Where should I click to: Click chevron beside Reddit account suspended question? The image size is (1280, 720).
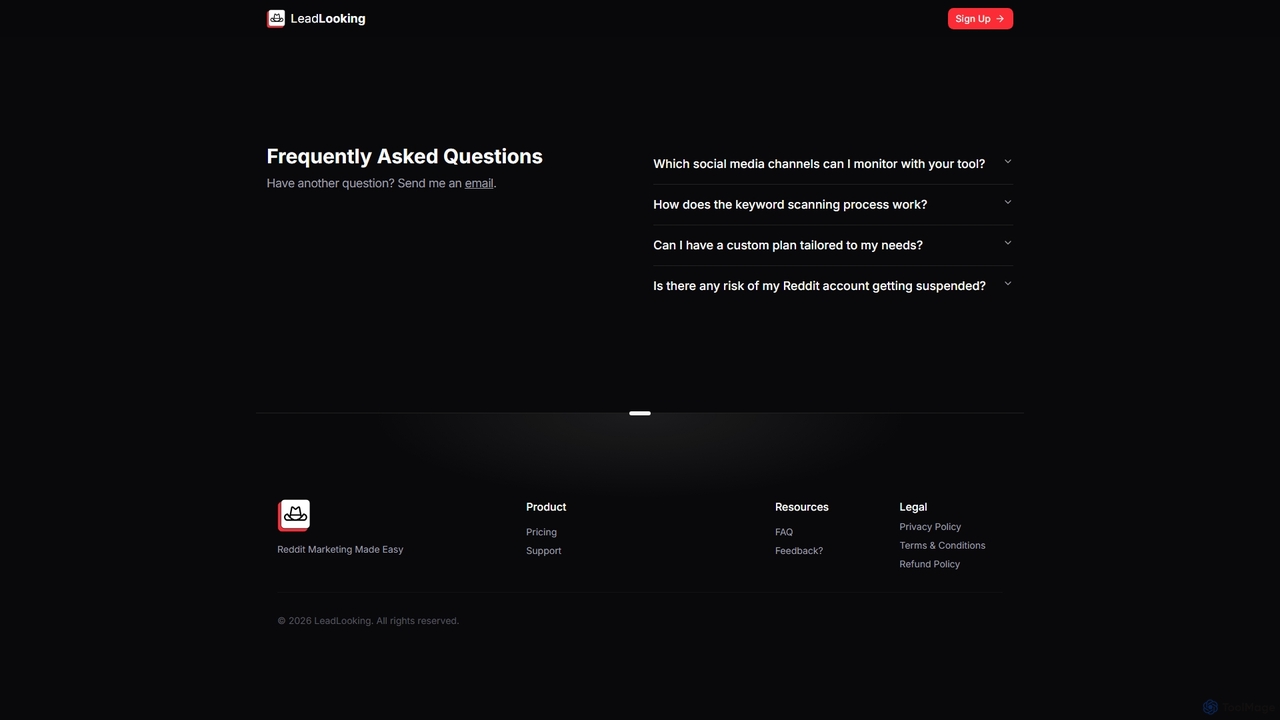(x=1008, y=284)
